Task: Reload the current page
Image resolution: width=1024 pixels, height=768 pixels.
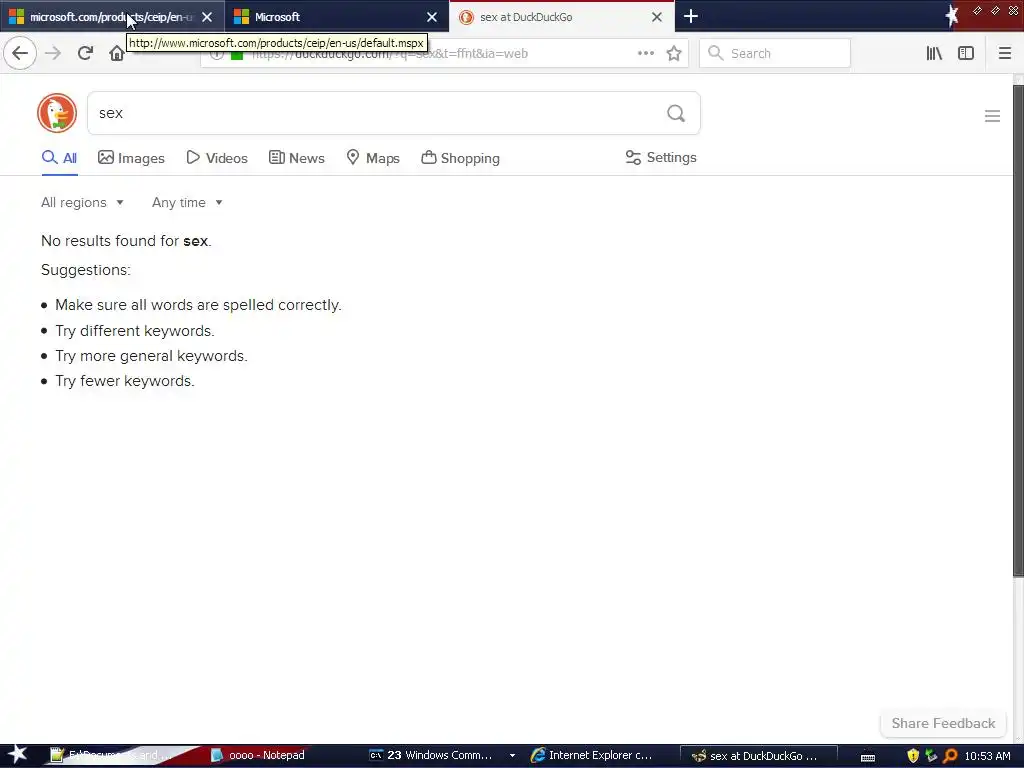Action: [85, 53]
